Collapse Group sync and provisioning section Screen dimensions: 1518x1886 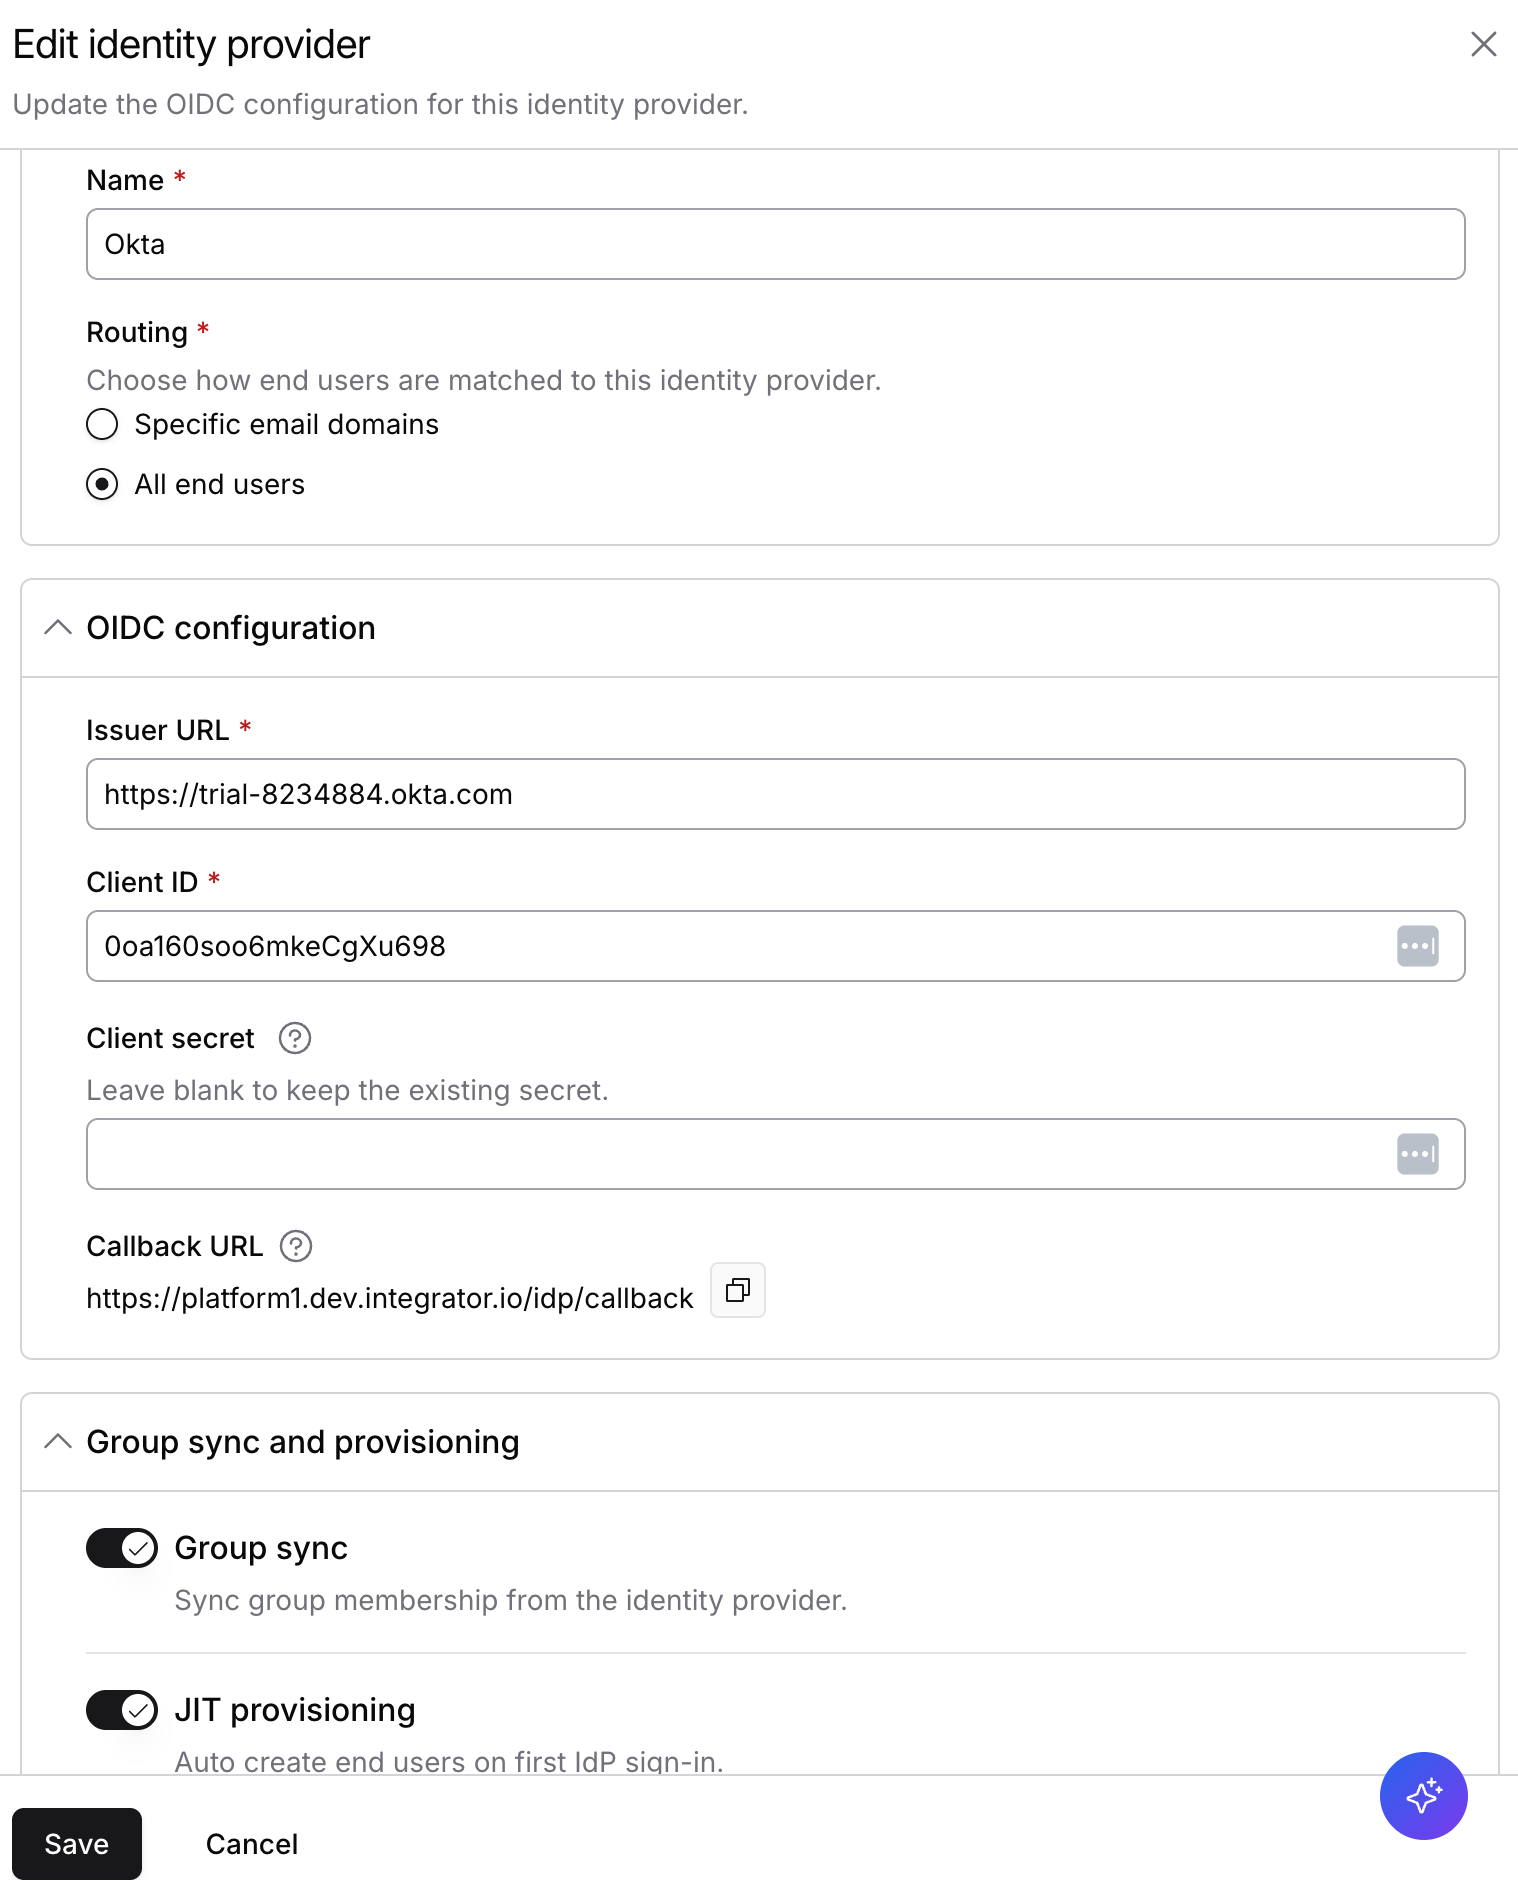tap(58, 1442)
